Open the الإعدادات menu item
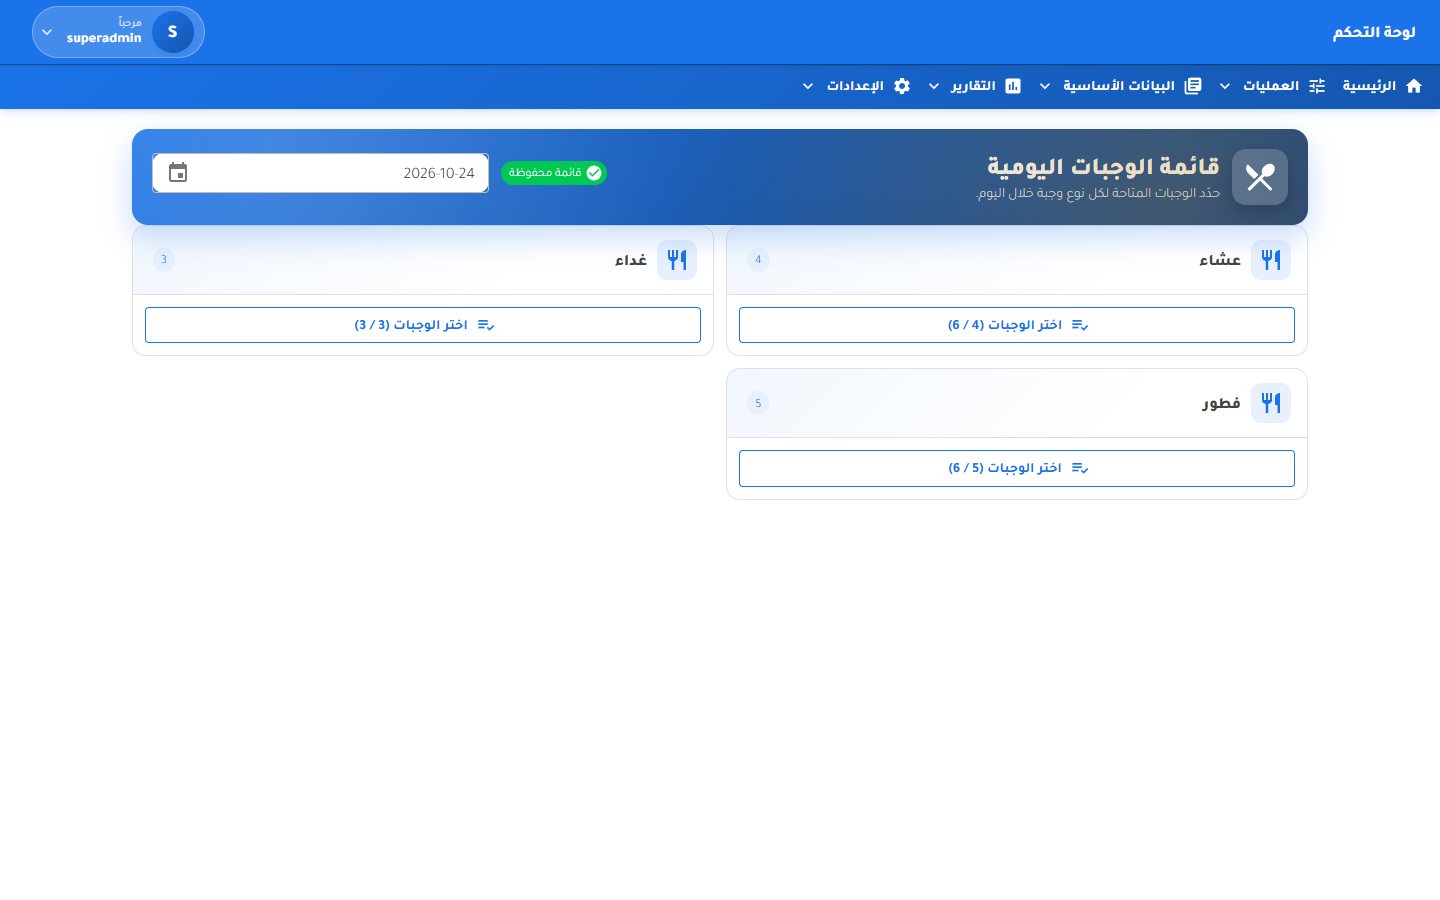Viewport: 1440px width, 900px height. 856,86
